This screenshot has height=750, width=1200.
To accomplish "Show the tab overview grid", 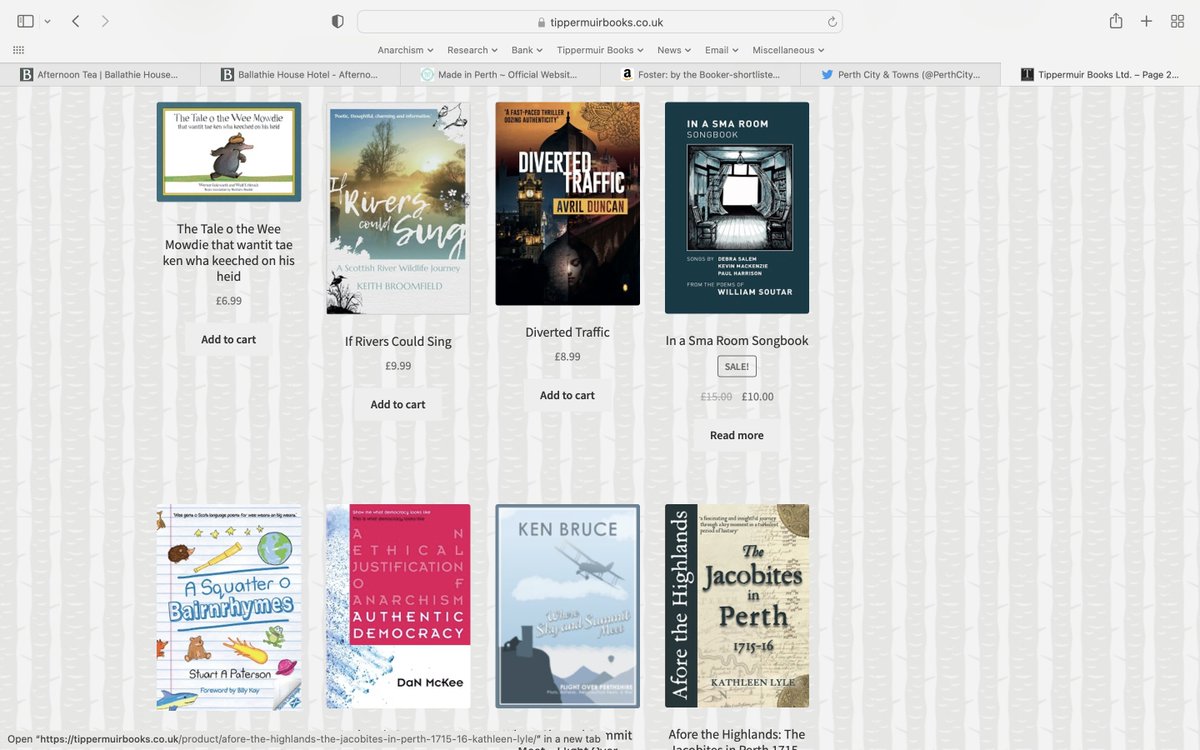I will (x=1177, y=21).
